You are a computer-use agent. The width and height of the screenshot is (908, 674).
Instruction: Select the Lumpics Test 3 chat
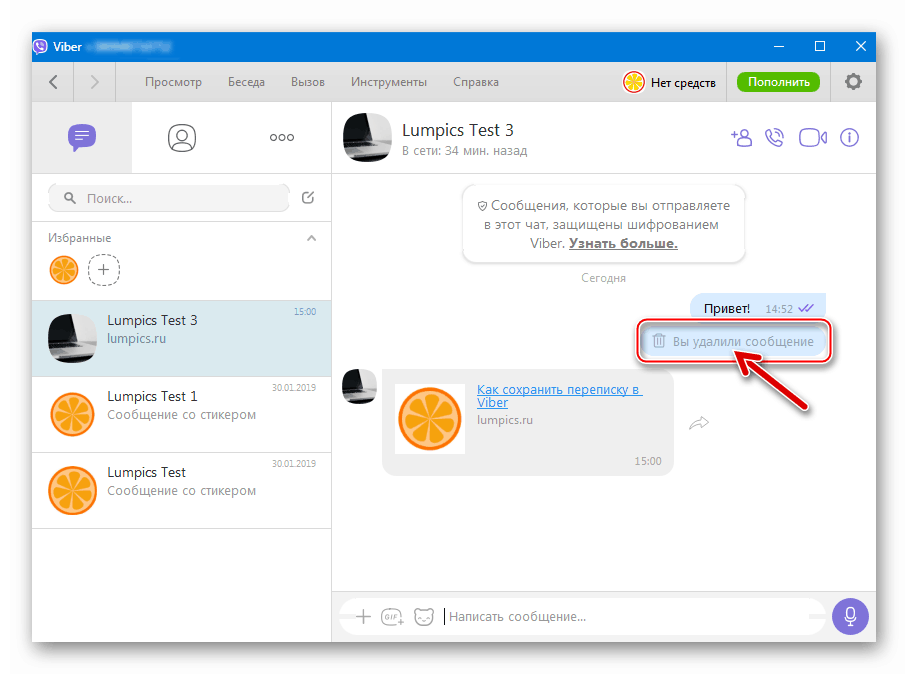point(181,339)
